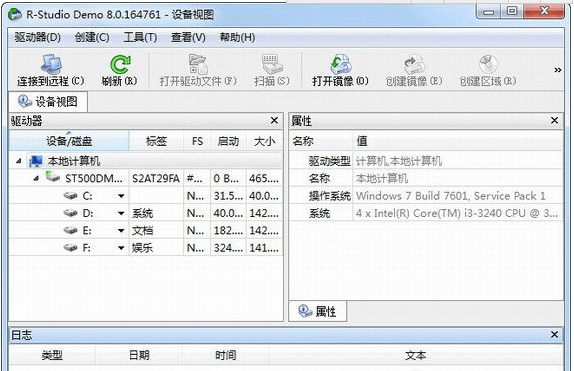Viewport: 574px width, 371px height.
Task: Select the Local Computer (本地计算机) icon
Action: 36,161
